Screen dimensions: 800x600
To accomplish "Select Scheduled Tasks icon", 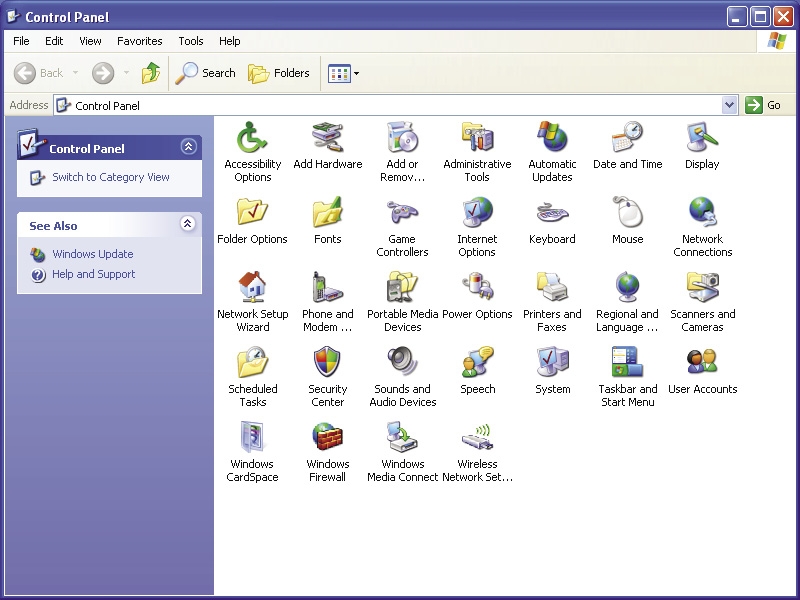I will pyautogui.click(x=252, y=363).
